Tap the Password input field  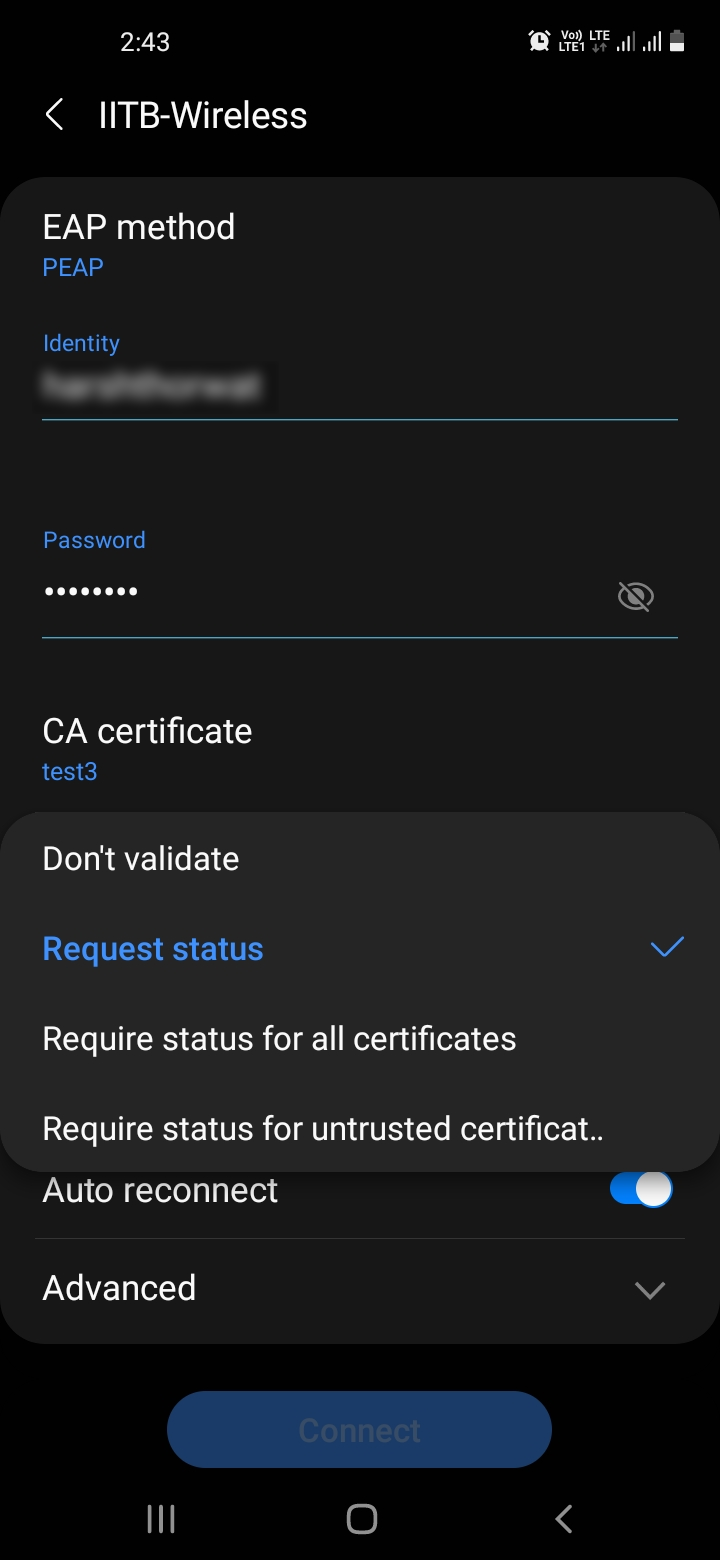click(x=320, y=593)
